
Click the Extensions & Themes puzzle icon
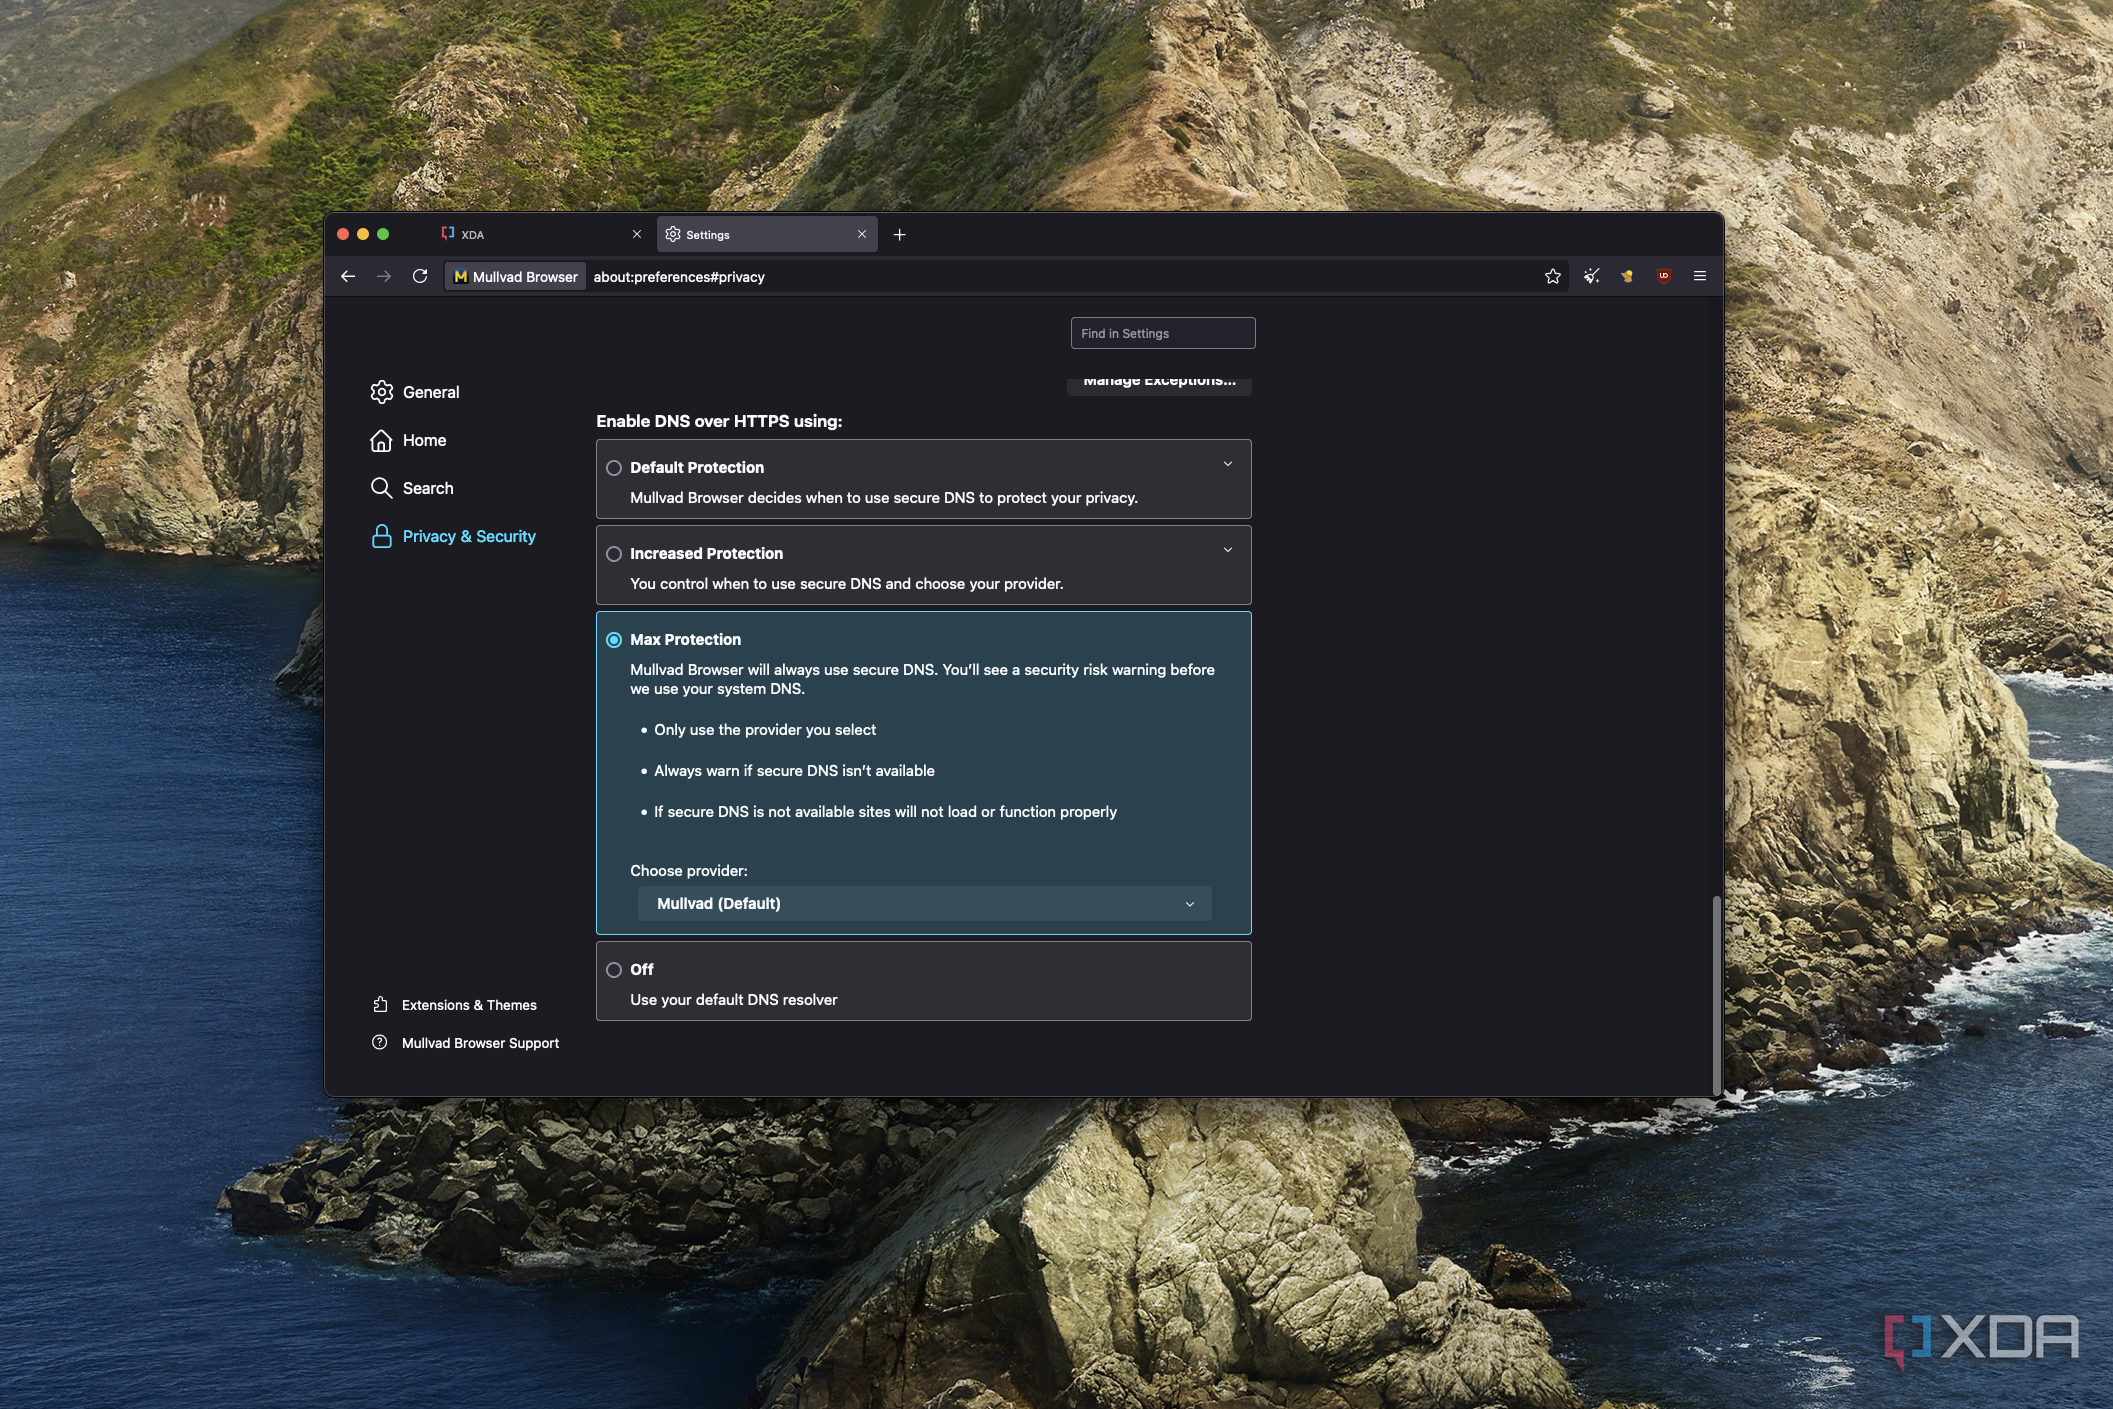(380, 1004)
